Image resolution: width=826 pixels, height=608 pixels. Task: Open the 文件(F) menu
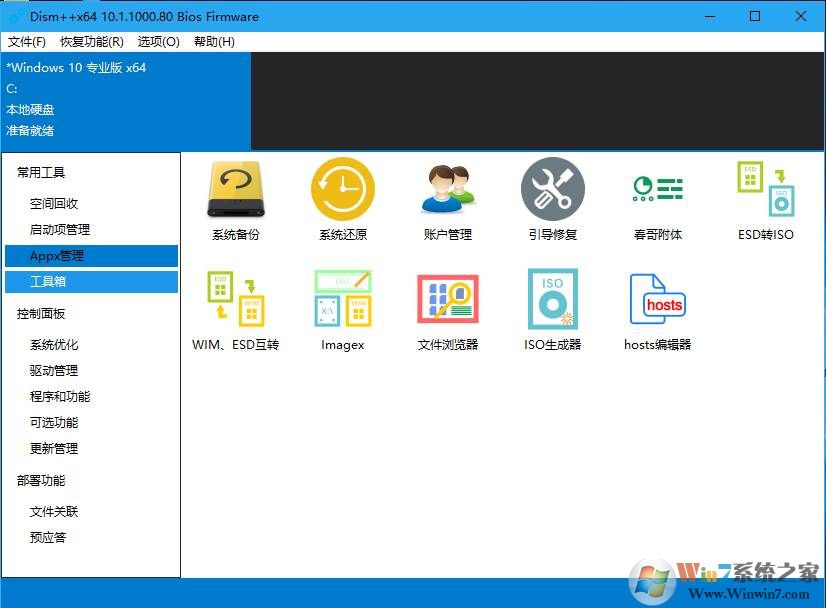pos(27,42)
